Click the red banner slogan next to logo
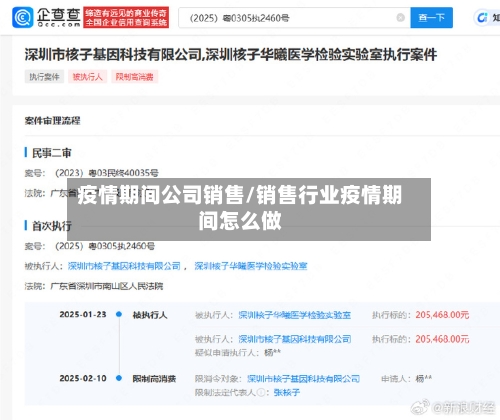This screenshot has height=420, width=500. pos(126,17)
